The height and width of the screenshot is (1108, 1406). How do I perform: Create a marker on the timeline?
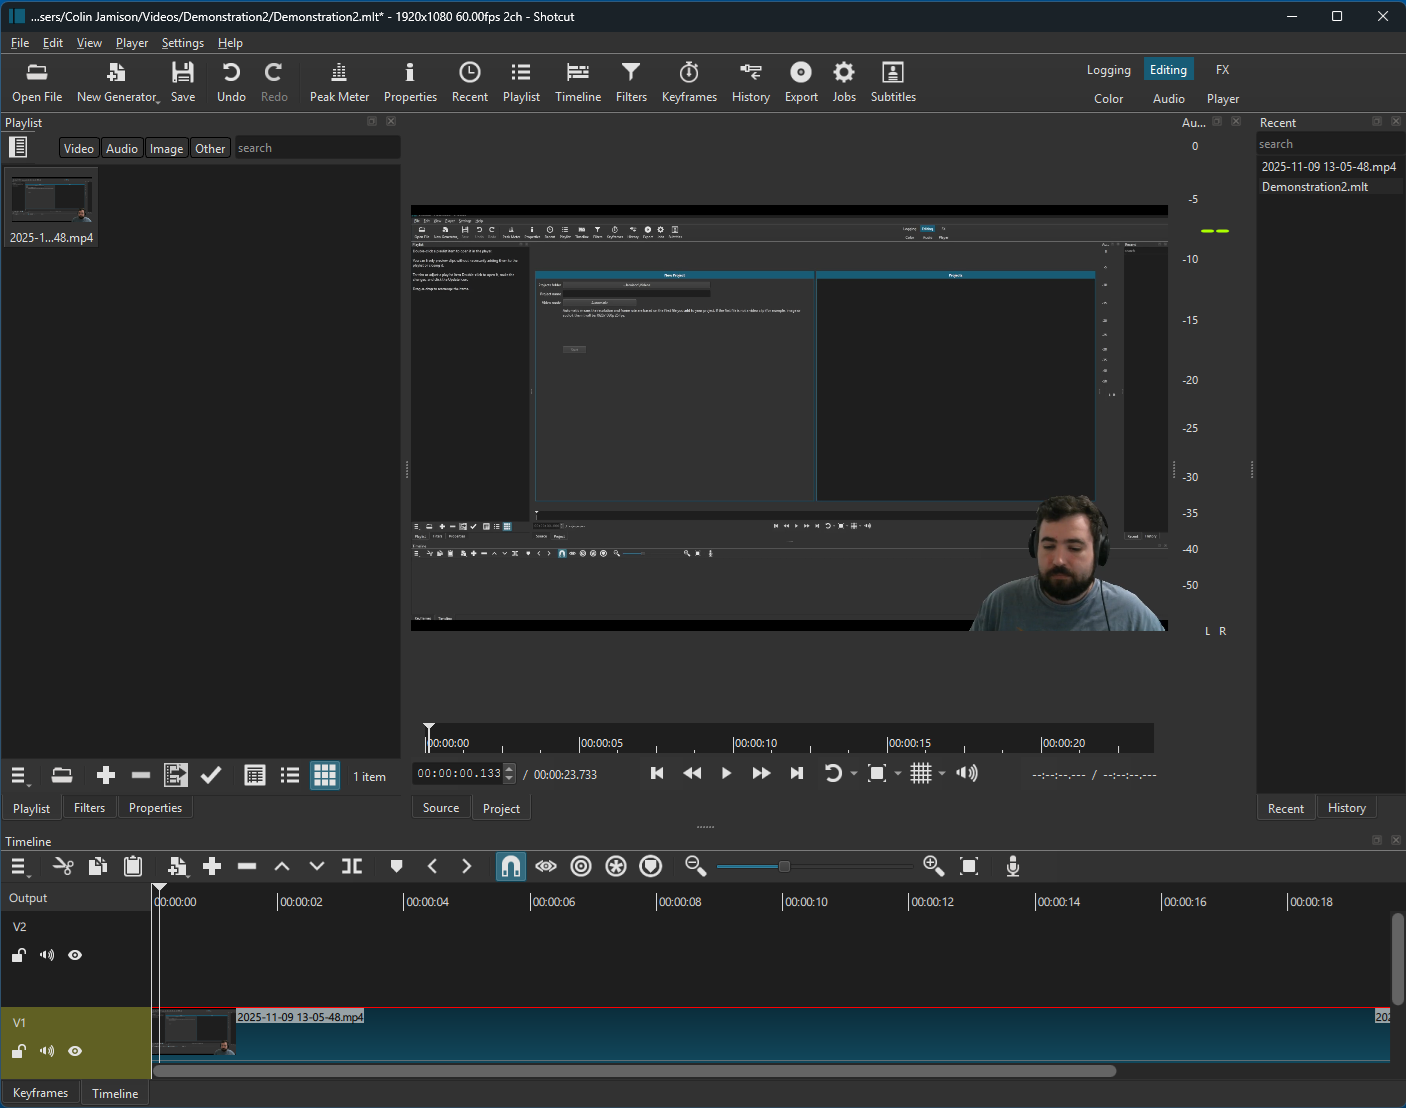396,866
